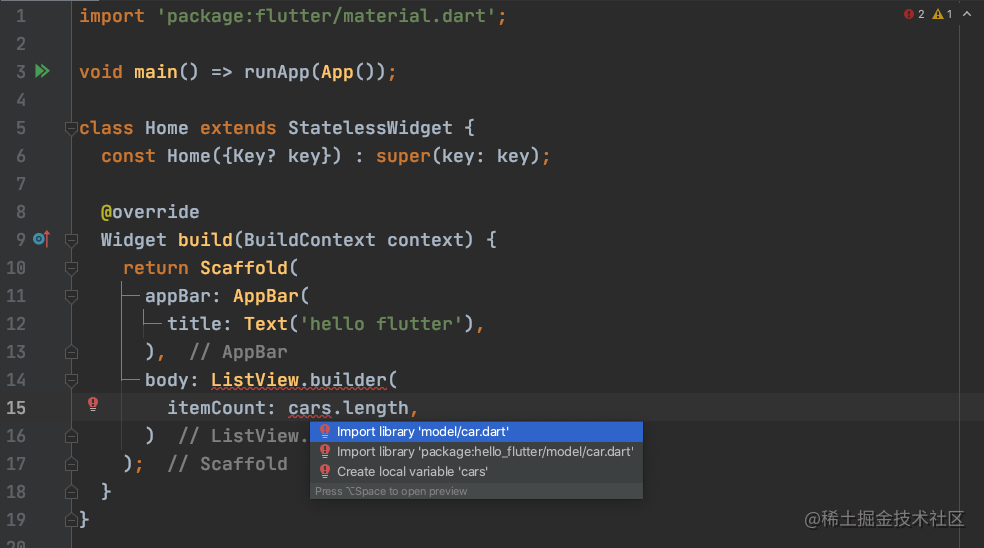Click line number 15 in the gutter
The height and width of the screenshot is (548, 984).
click(16, 408)
